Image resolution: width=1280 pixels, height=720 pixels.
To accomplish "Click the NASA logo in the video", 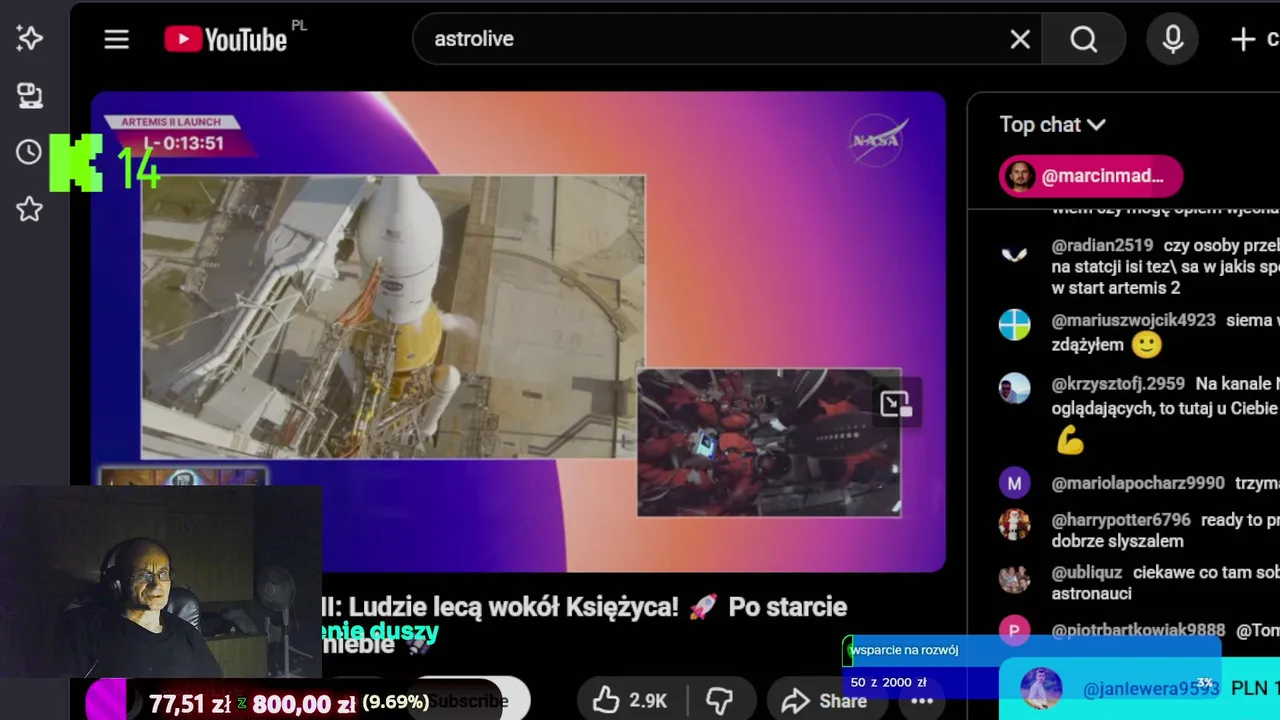I will [879, 140].
